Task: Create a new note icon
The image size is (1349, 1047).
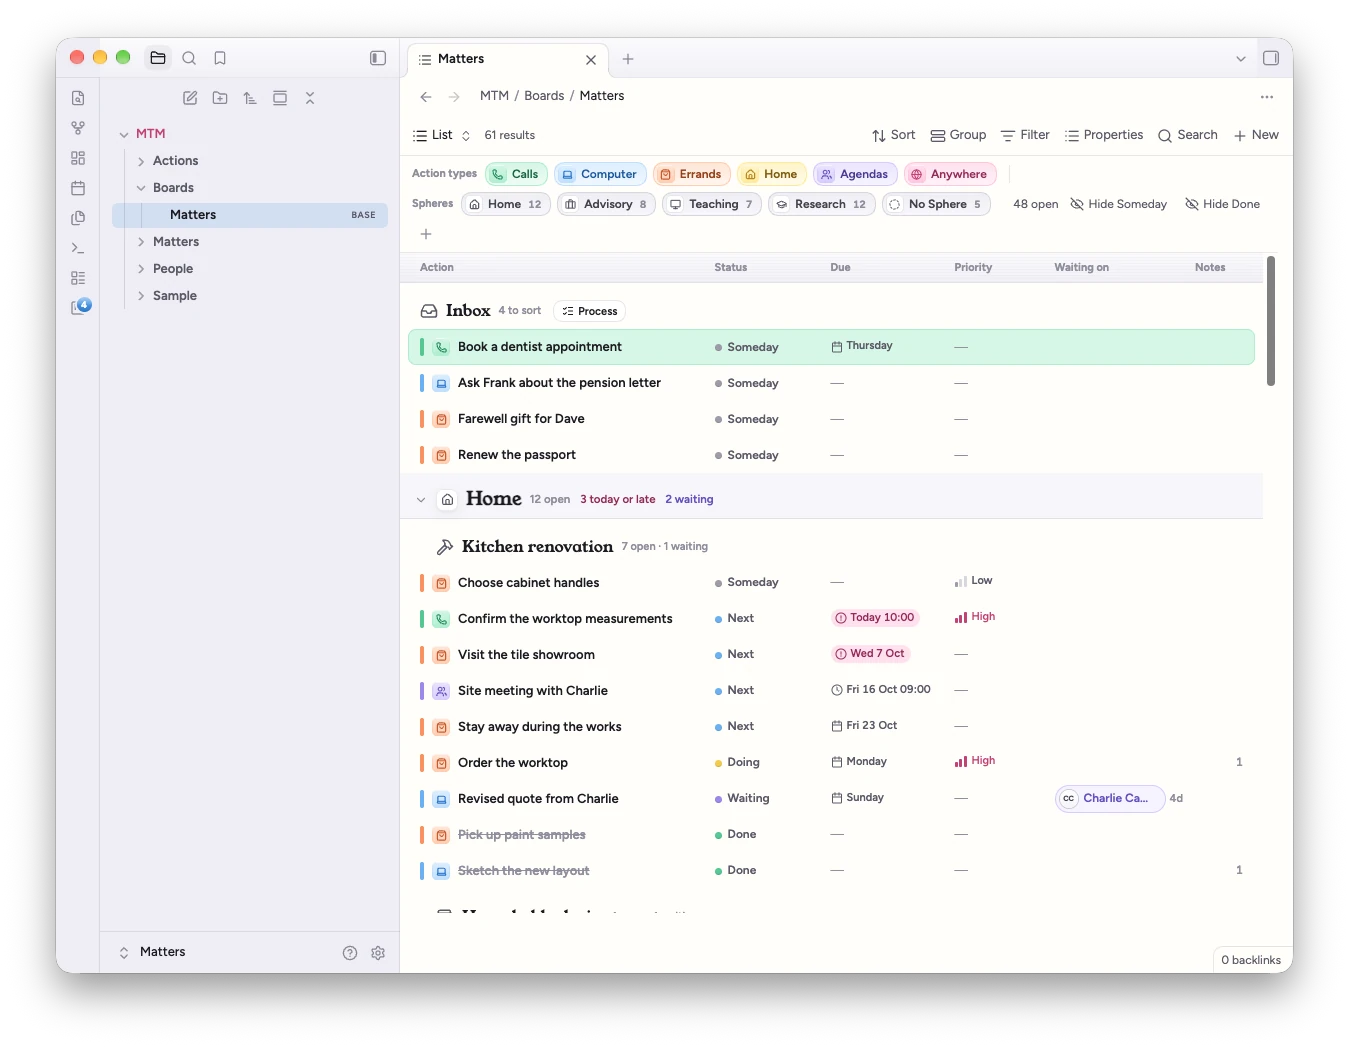Action: 190,98
